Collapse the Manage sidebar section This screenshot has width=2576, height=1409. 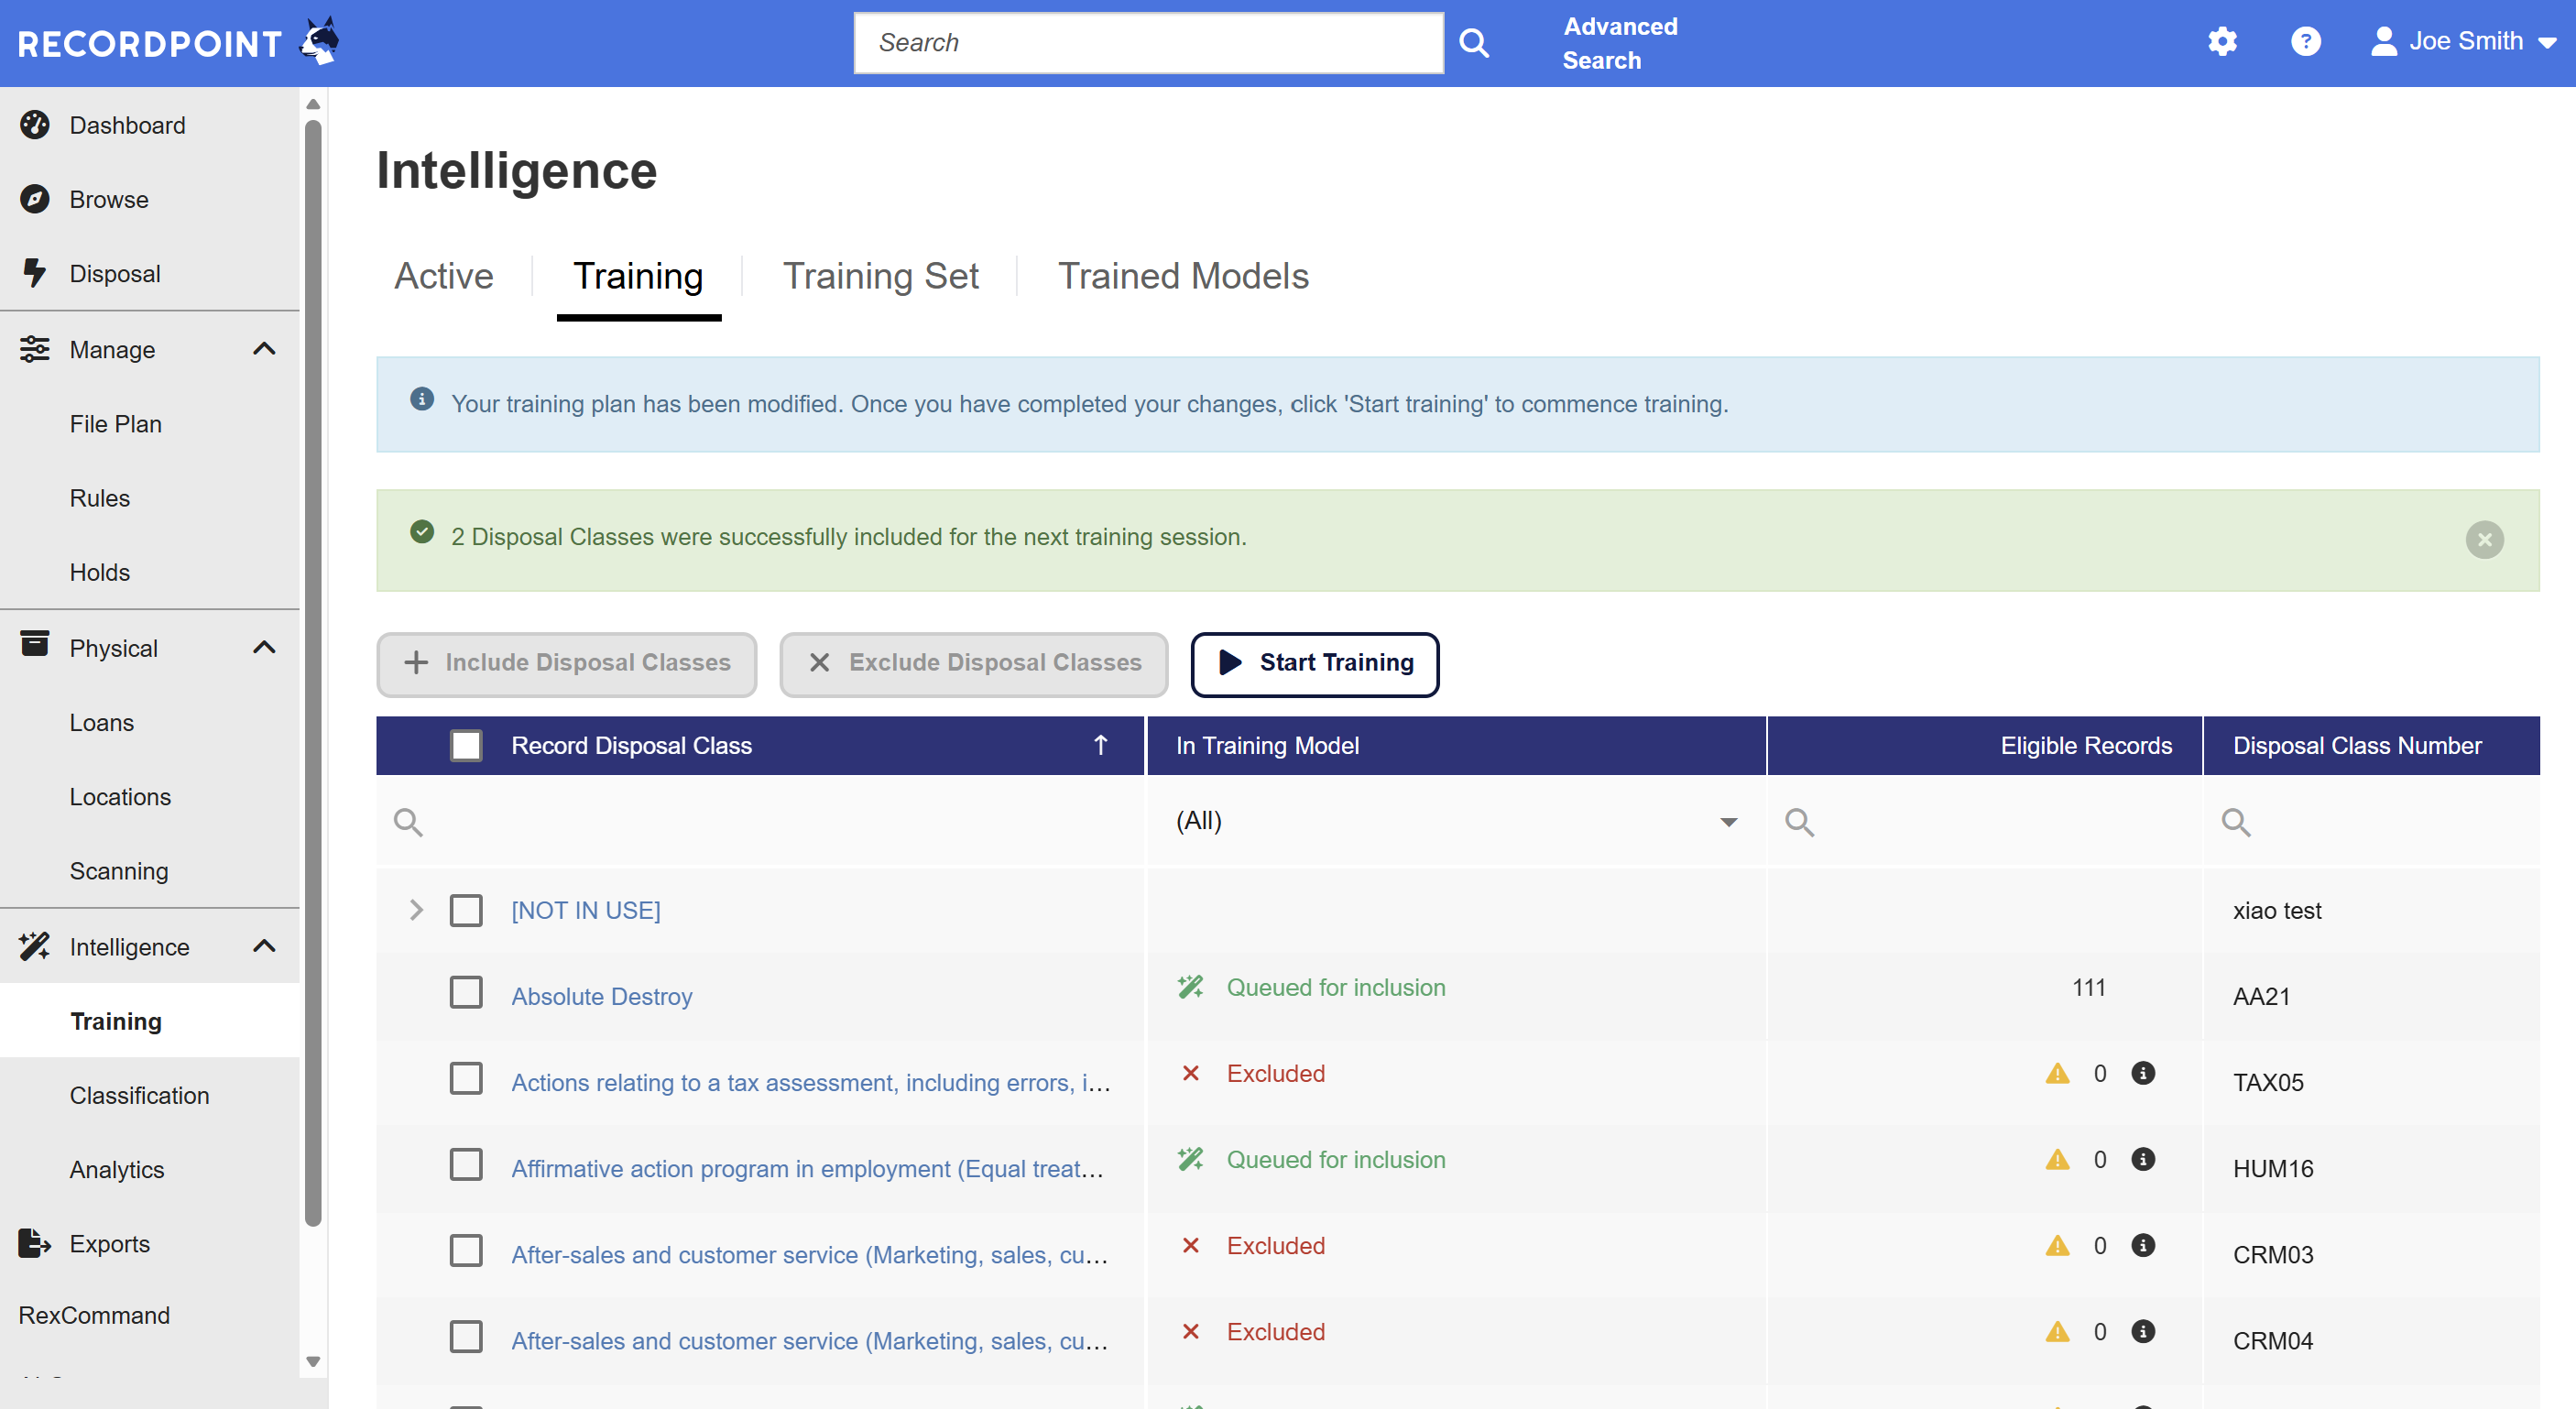tap(264, 349)
